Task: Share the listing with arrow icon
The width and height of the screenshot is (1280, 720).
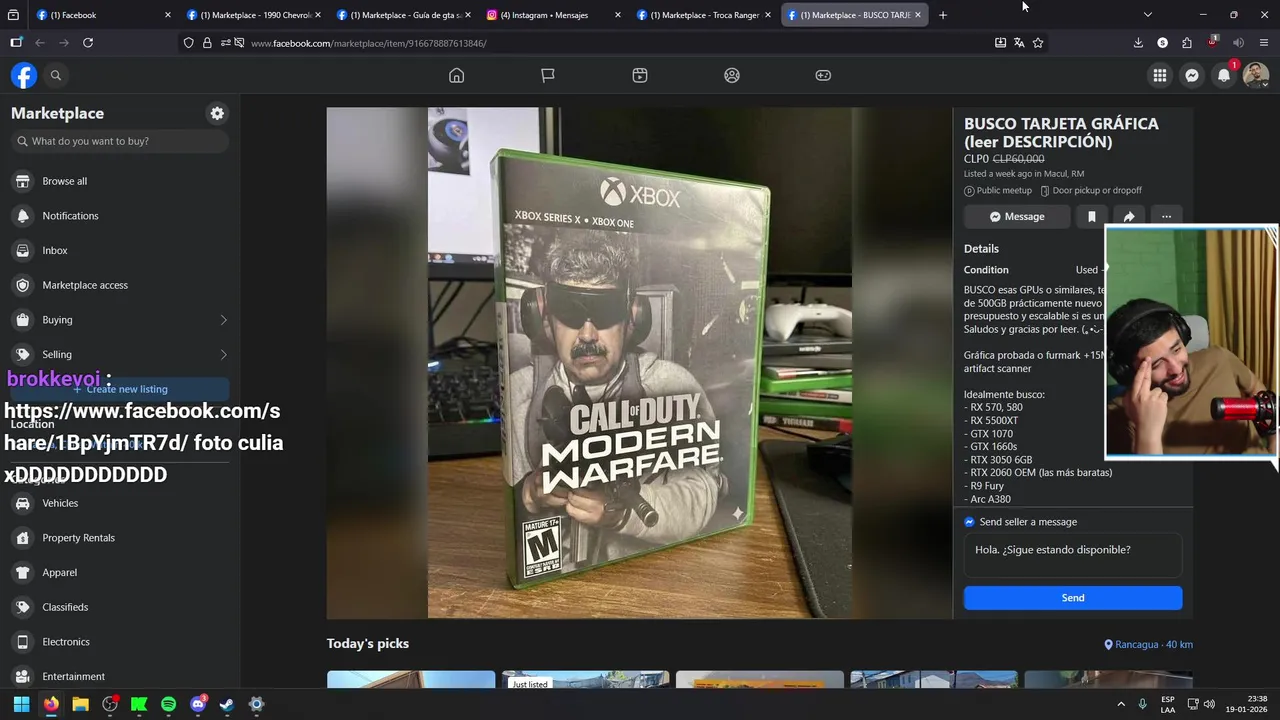Action: point(1129,216)
